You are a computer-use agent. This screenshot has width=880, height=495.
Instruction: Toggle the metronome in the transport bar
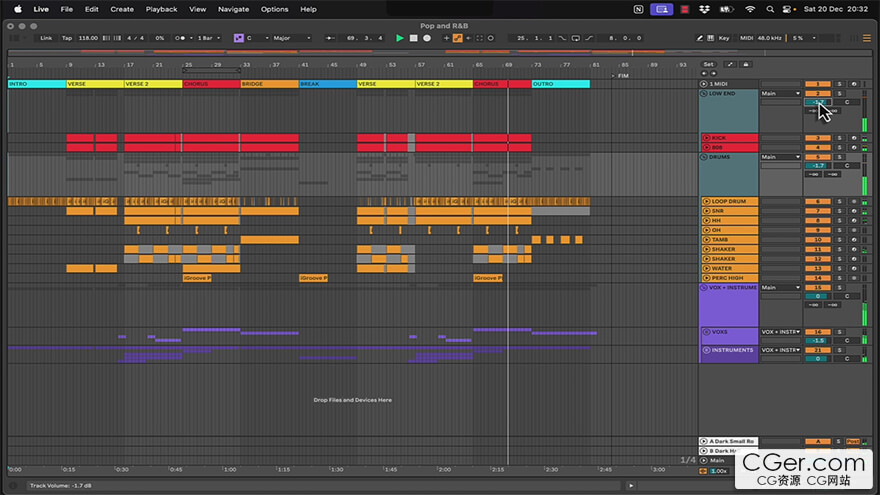[x=182, y=38]
